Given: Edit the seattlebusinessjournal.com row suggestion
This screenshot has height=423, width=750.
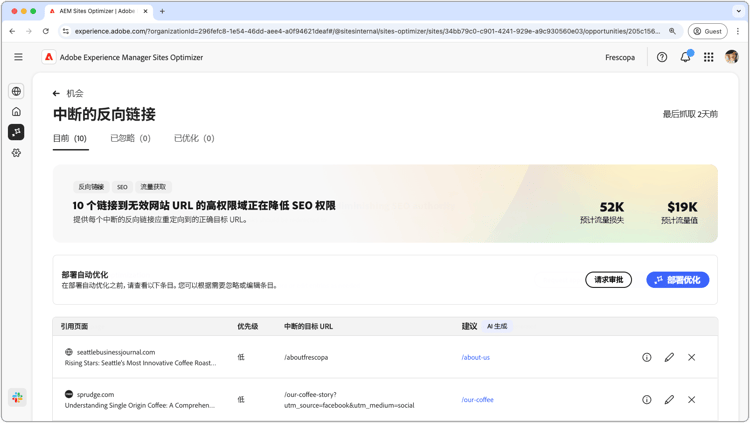Looking at the screenshot, I should click(669, 357).
